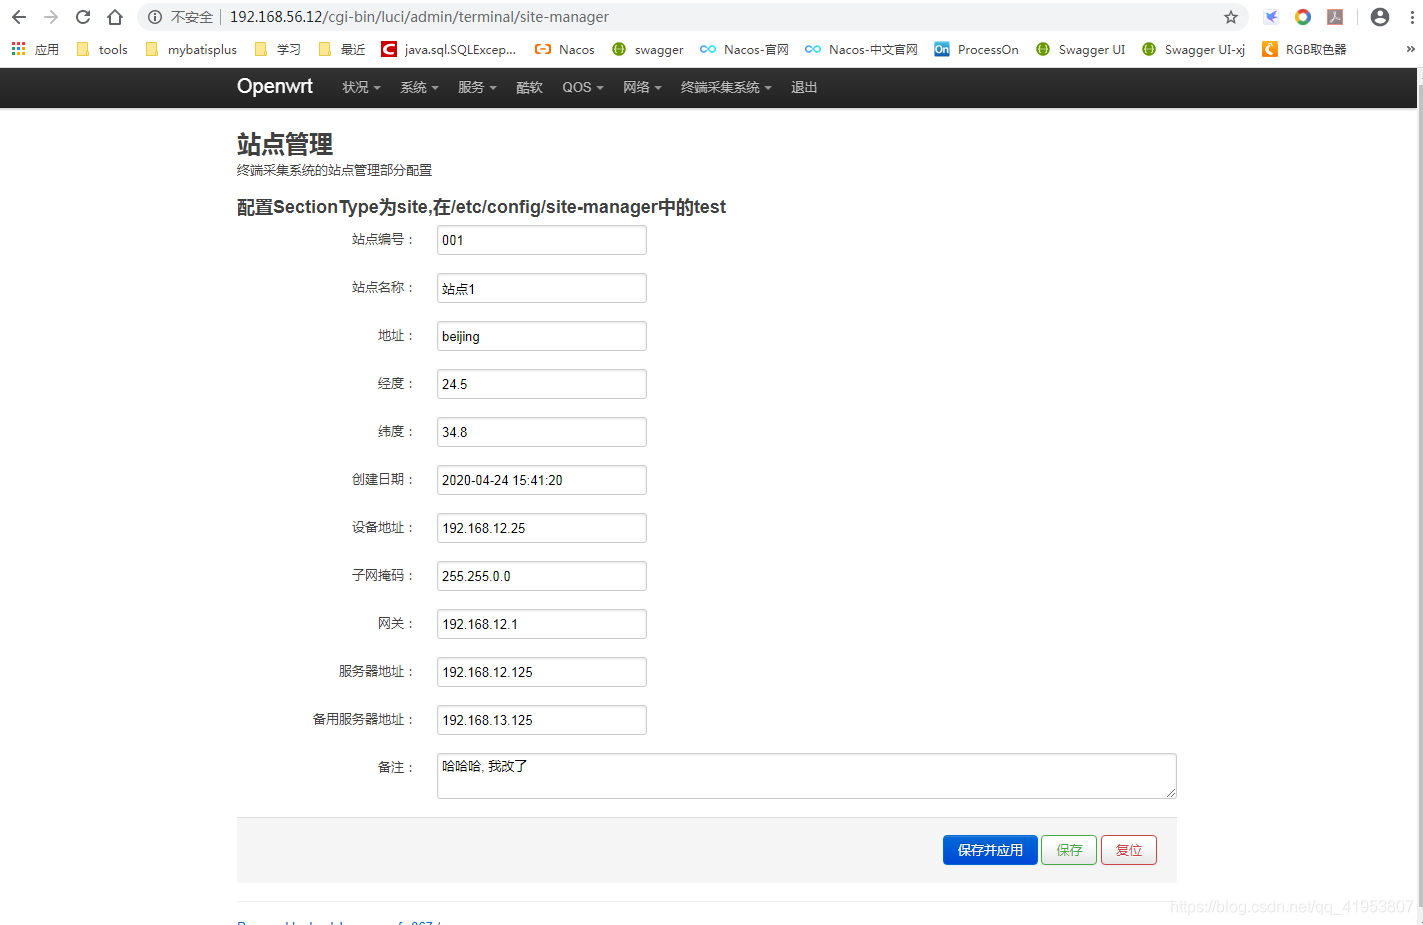Show more bookmarks with the chevron

point(1410,49)
